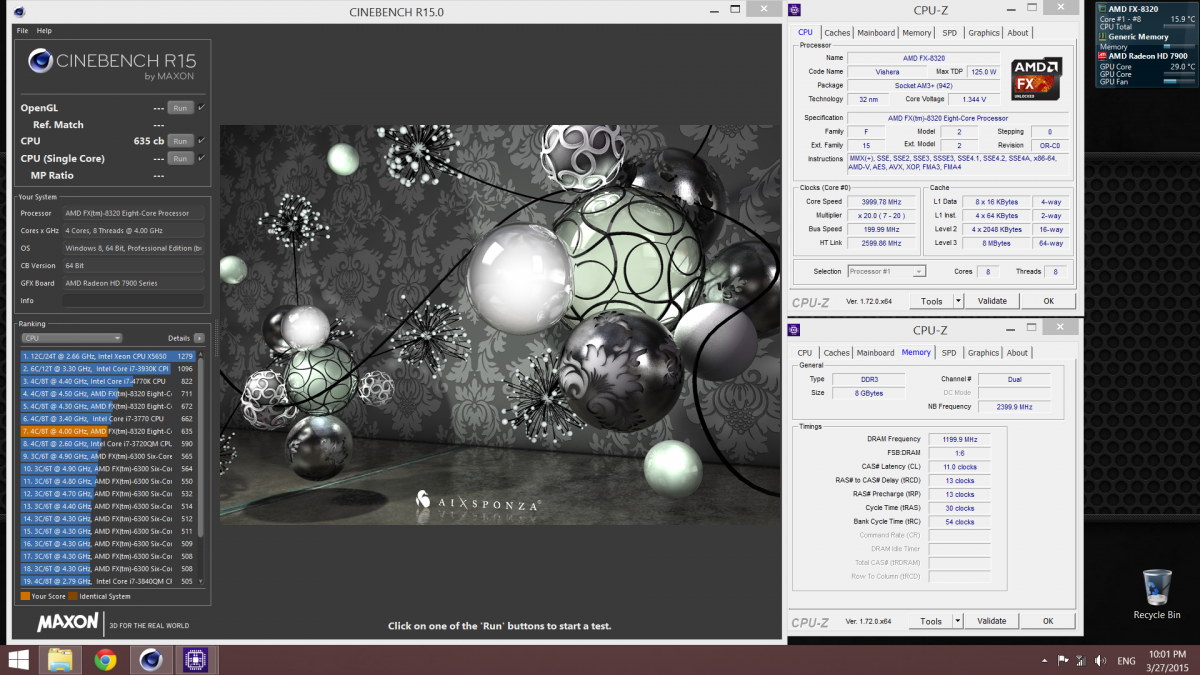Open the Processor #1 selection dropdown
1200x675 pixels.
tap(886, 271)
